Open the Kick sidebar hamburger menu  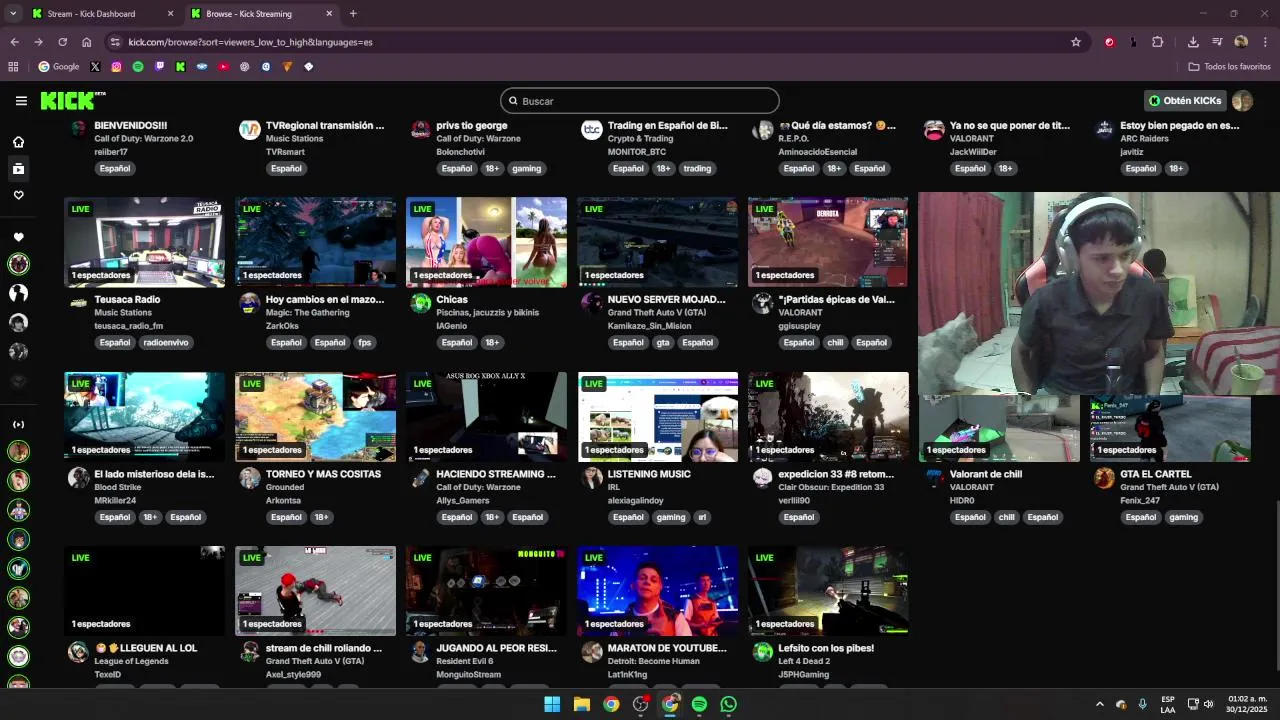[21, 100]
